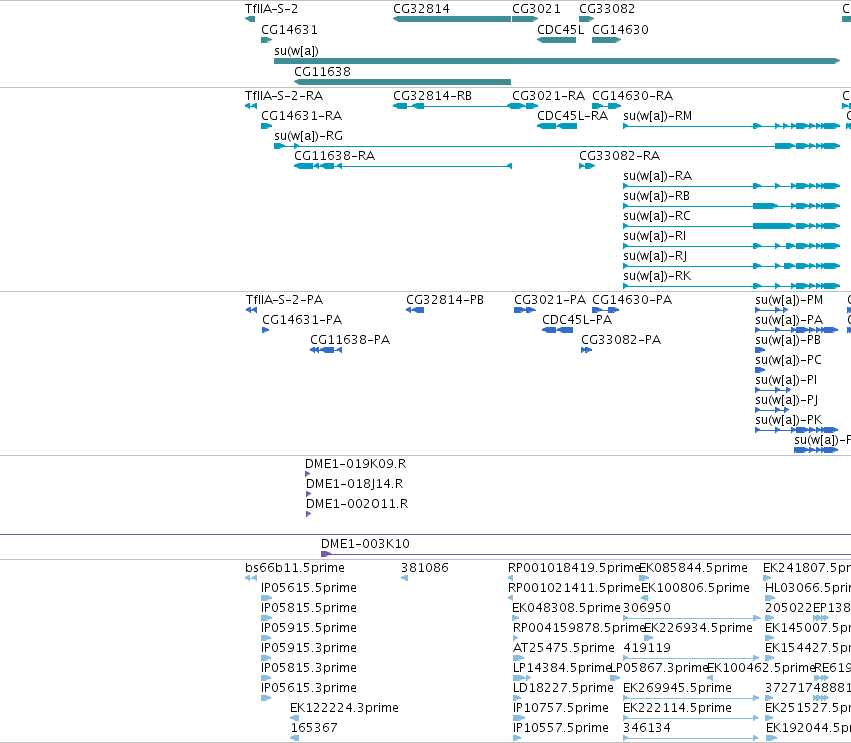Click transcript CG3021-RA
This screenshot has width=851, height=743.
[548, 96]
